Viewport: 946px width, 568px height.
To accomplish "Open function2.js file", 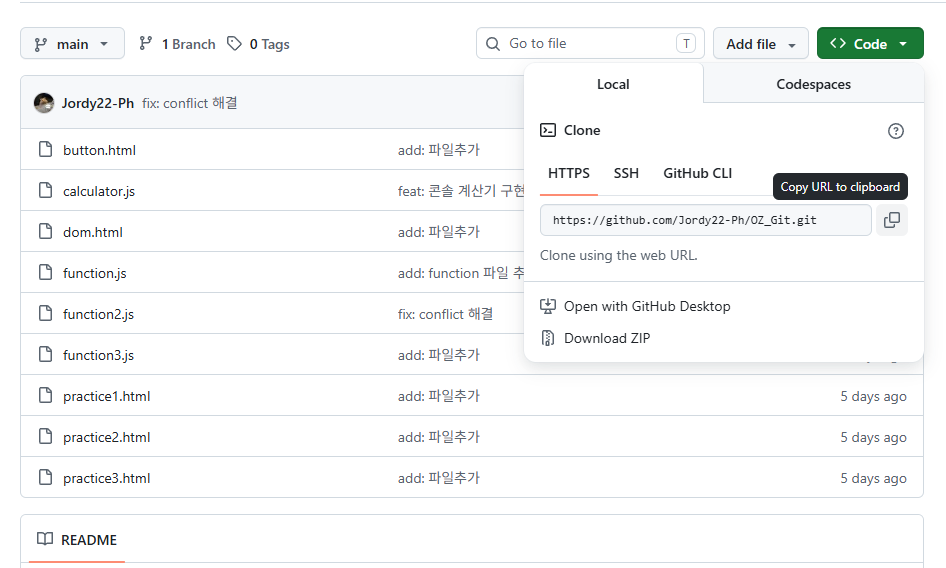I will [x=98, y=314].
